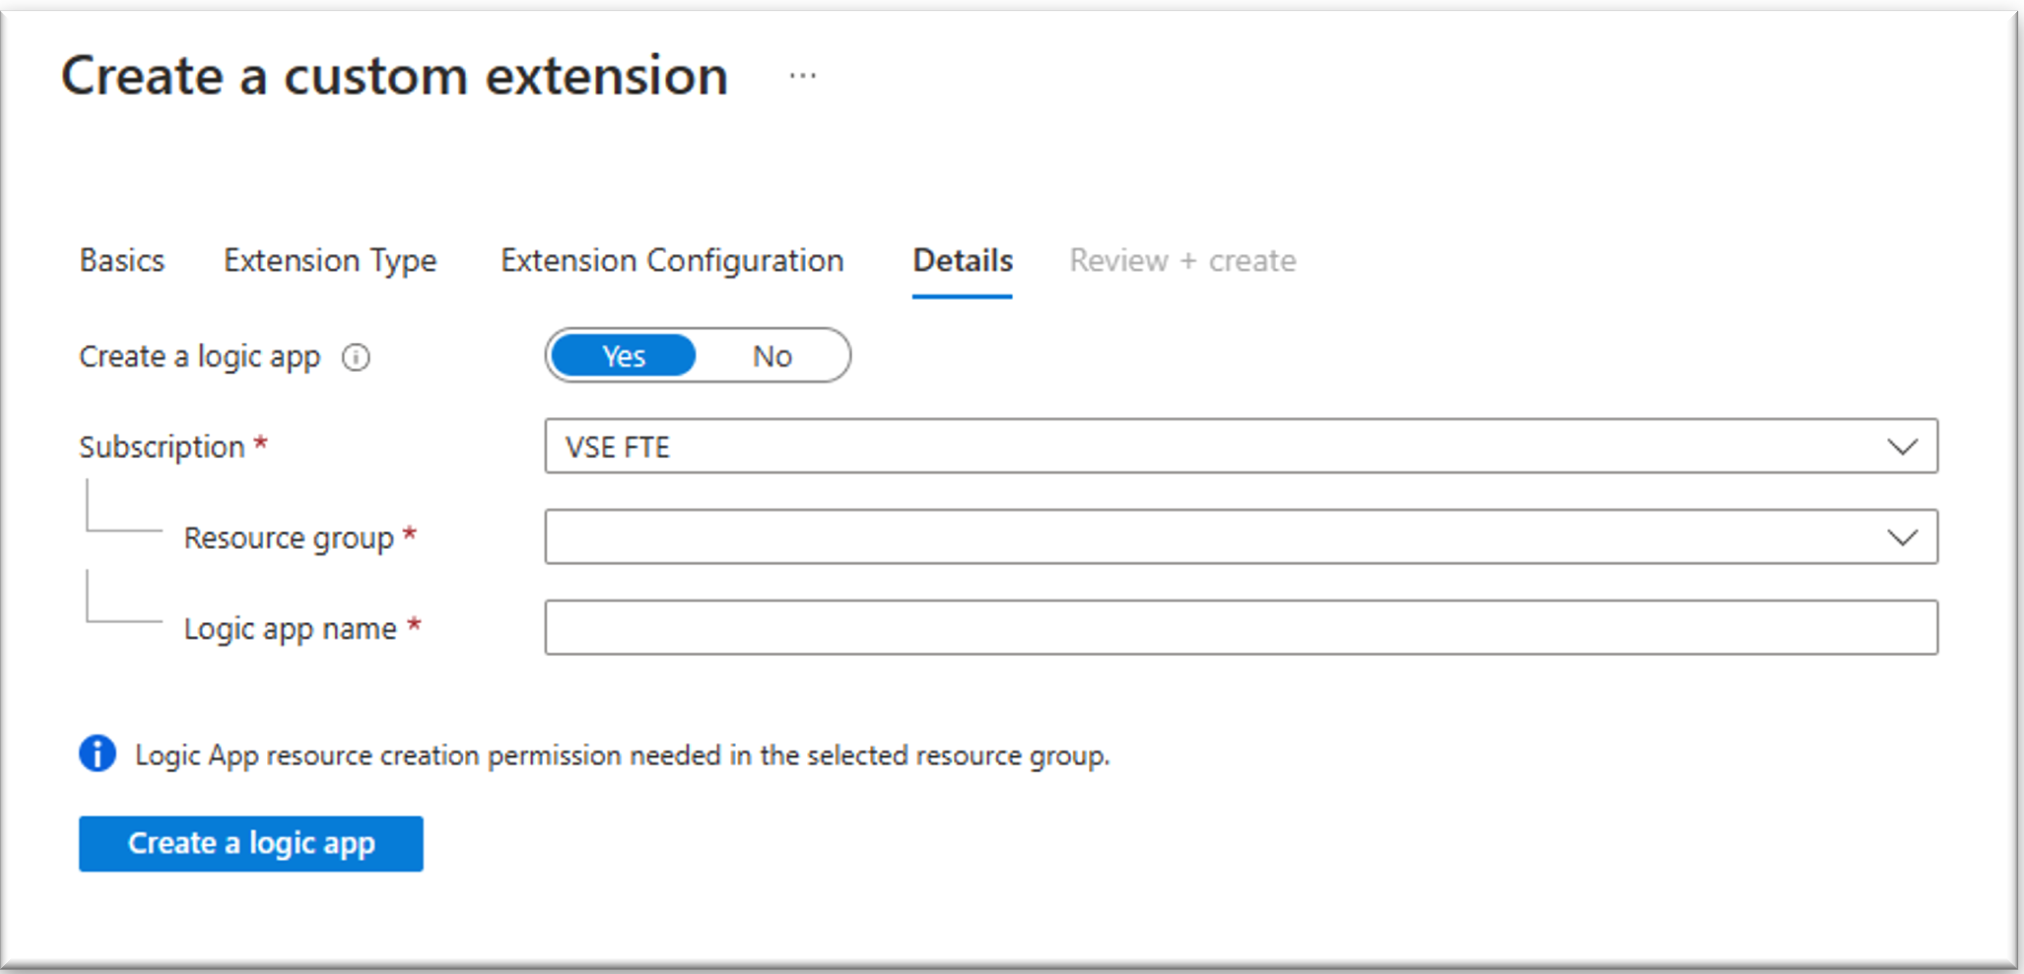The height and width of the screenshot is (974, 2024).
Task: Select the Details tab
Action: coord(962,261)
